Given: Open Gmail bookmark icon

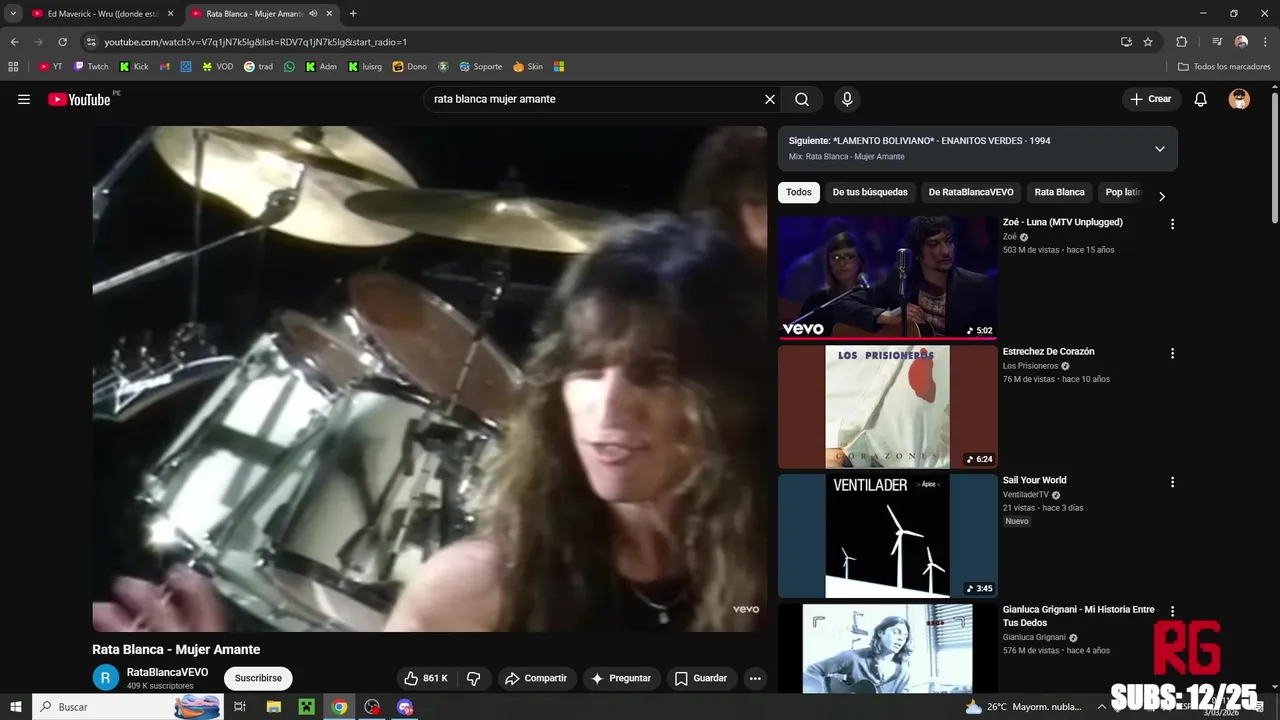Looking at the screenshot, I should click(165, 67).
